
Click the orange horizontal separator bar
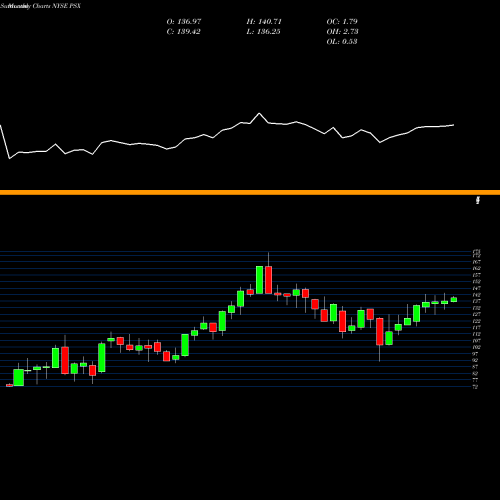[250, 192]
